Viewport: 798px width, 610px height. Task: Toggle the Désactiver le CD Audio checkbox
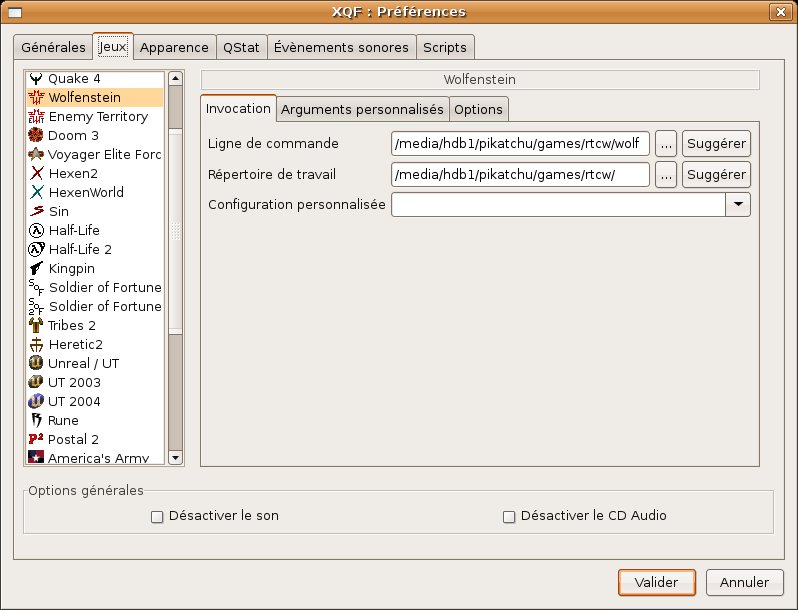509,517
